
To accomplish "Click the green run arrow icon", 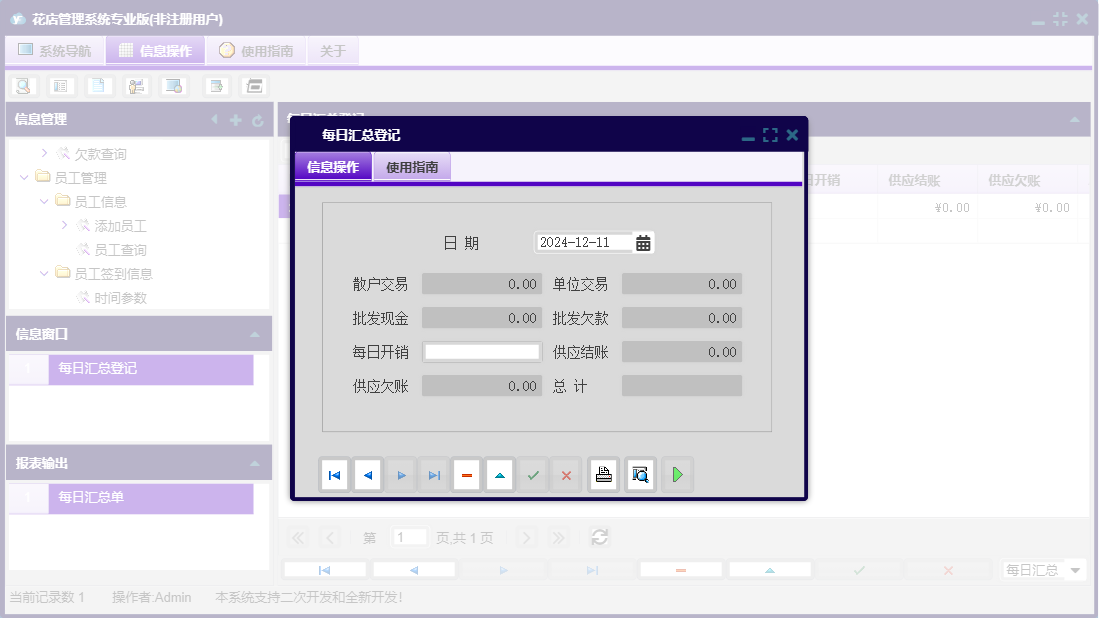I will pos(677,475).
